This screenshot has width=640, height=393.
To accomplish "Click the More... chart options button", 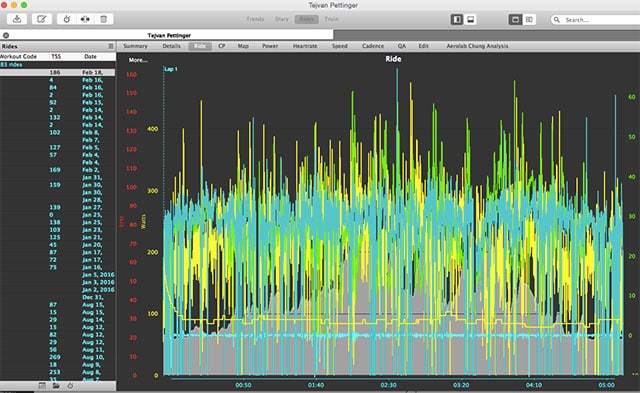I will click(138, 60).
